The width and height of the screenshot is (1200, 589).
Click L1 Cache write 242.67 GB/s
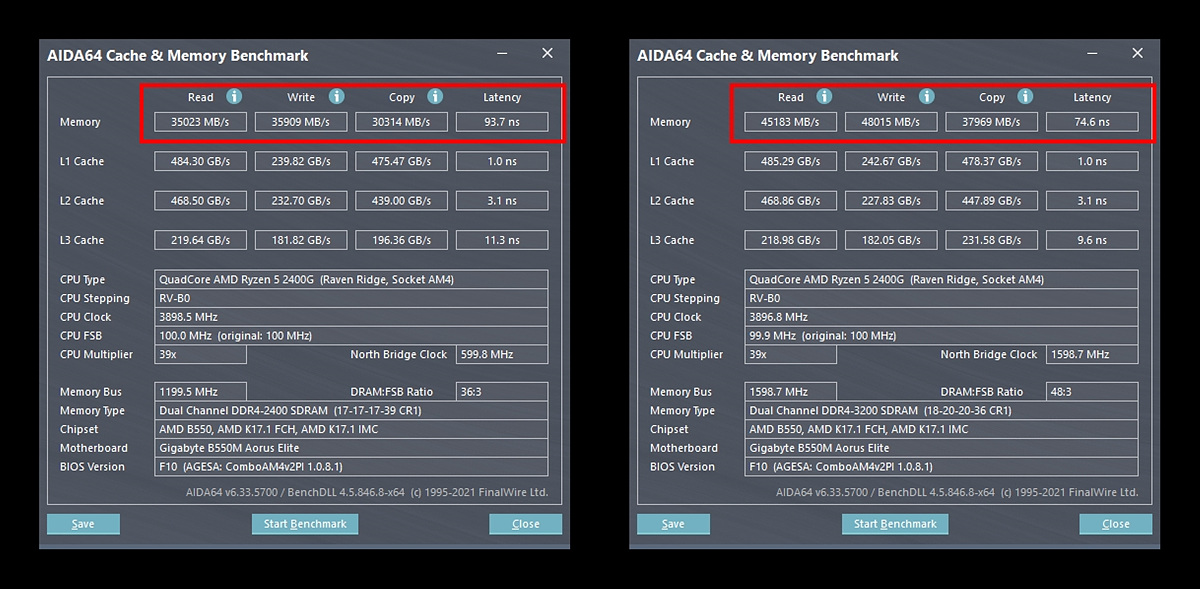tap(891, 161)
